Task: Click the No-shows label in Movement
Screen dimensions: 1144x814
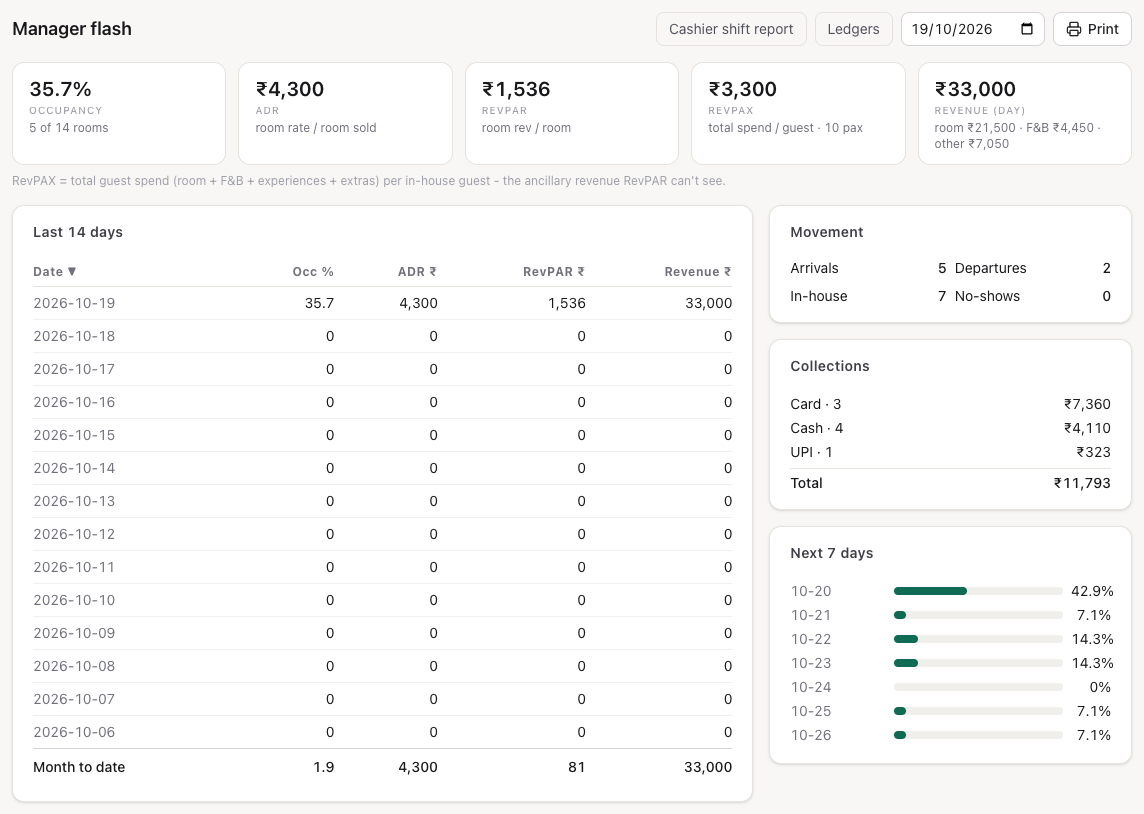Action: point(987,296)
